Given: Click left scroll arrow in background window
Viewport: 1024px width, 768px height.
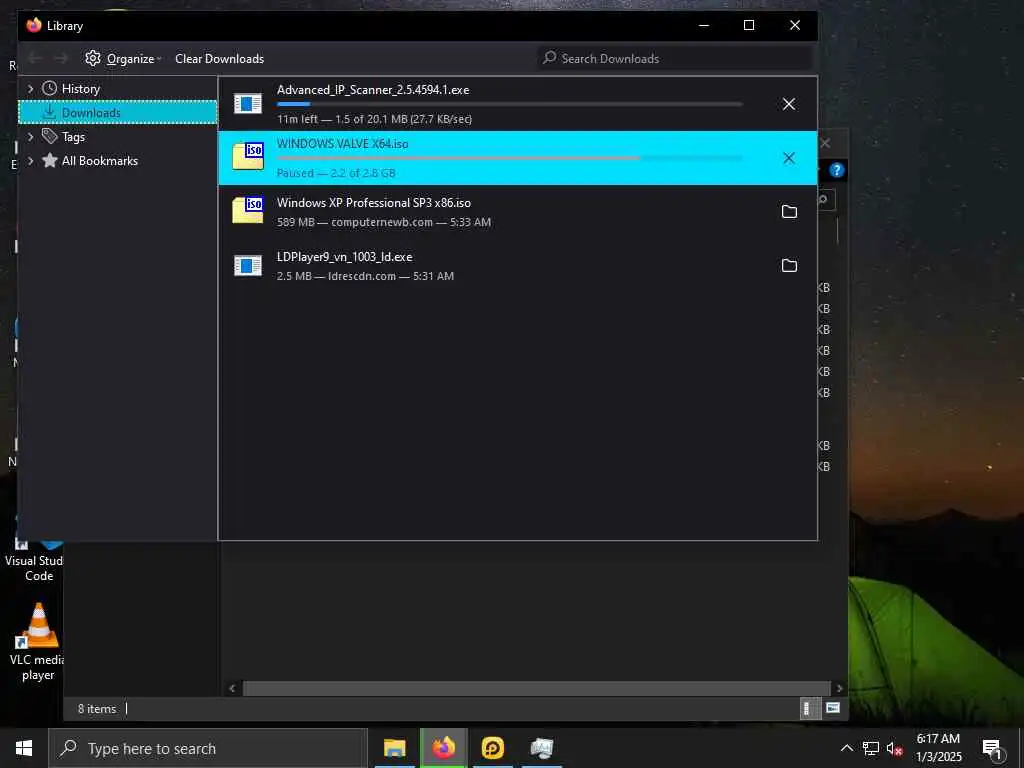Looking at the screenshot, I should tap(232, 688).
